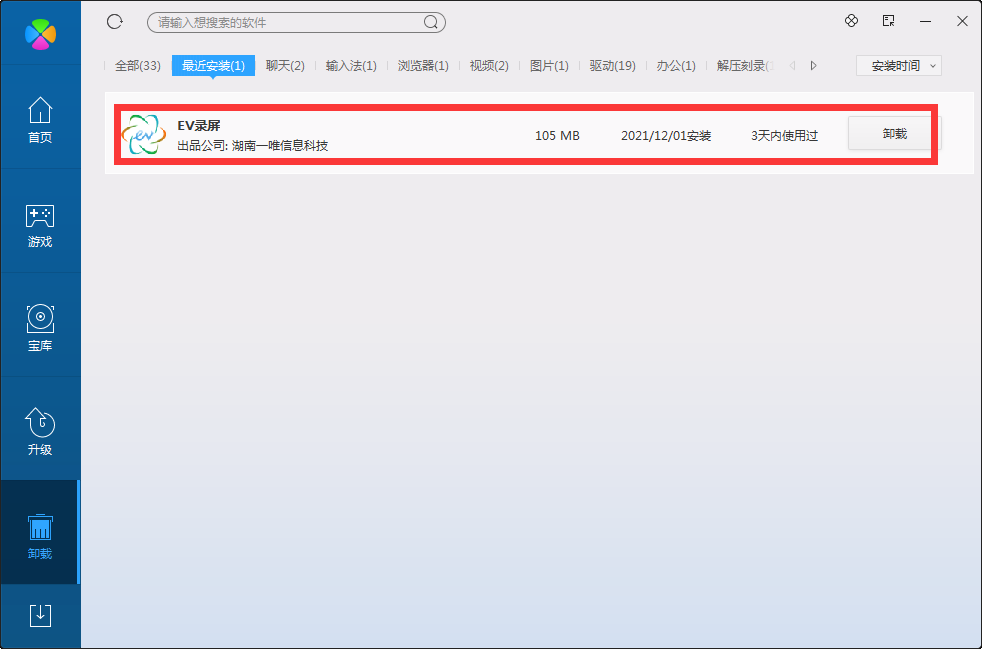Open the 视频(2) video category
Viewport: 982px width, 649px height.
(x=487, y=65)
